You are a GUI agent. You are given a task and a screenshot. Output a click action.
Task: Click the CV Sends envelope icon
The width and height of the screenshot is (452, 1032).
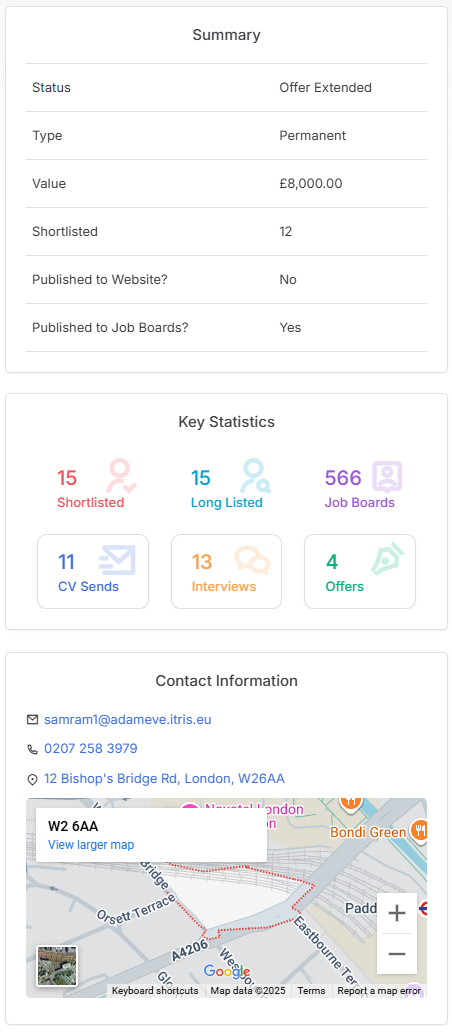pos(117,560)
